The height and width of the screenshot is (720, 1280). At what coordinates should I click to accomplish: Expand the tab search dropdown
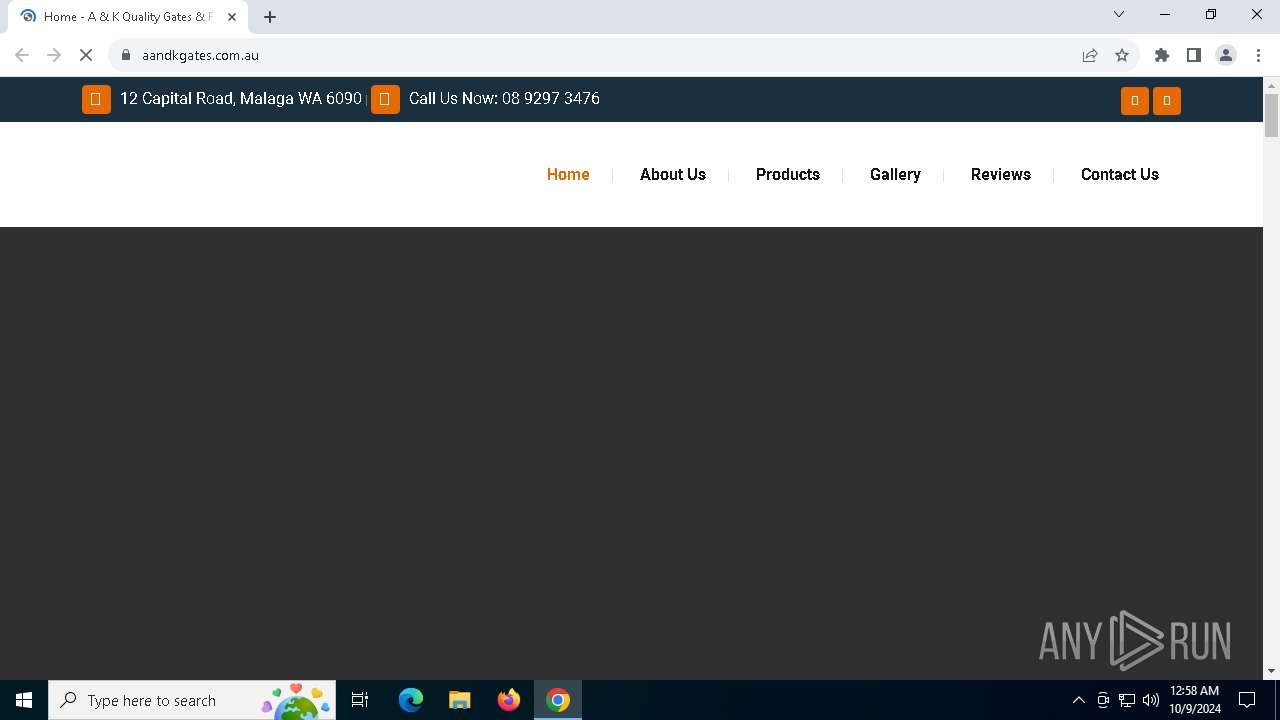point(1119,14)
